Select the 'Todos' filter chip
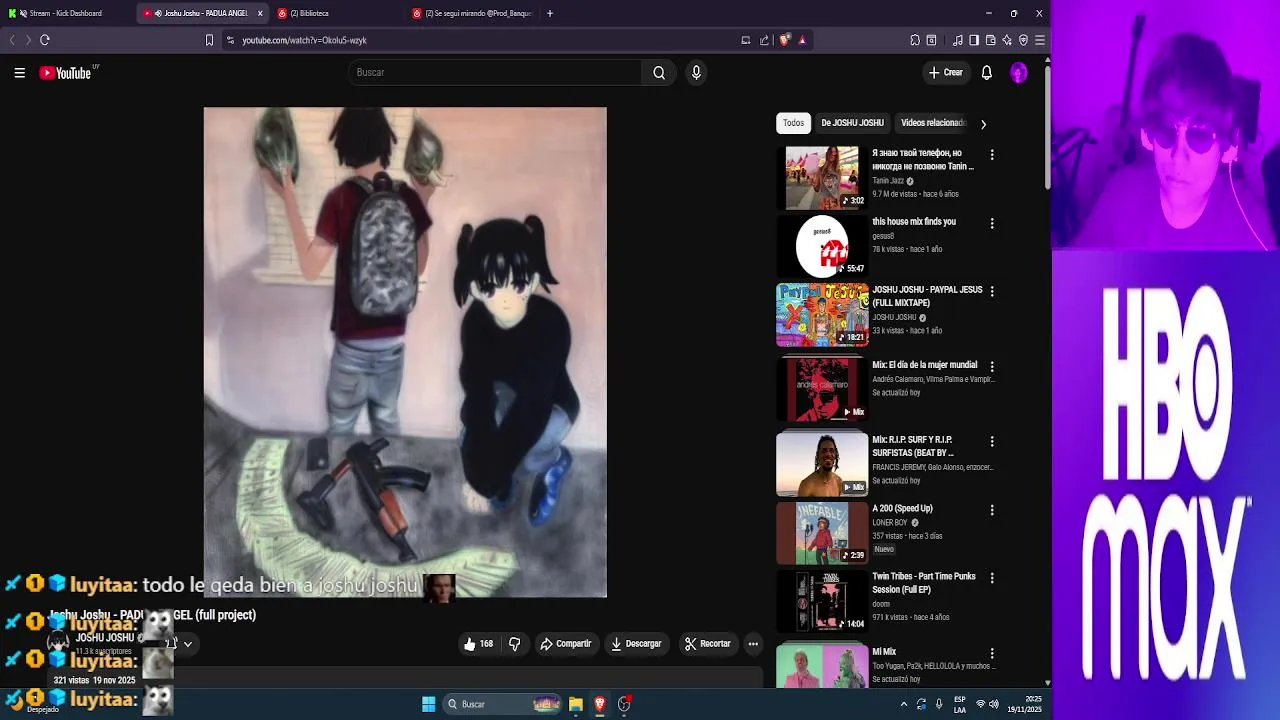 point(793,123)
